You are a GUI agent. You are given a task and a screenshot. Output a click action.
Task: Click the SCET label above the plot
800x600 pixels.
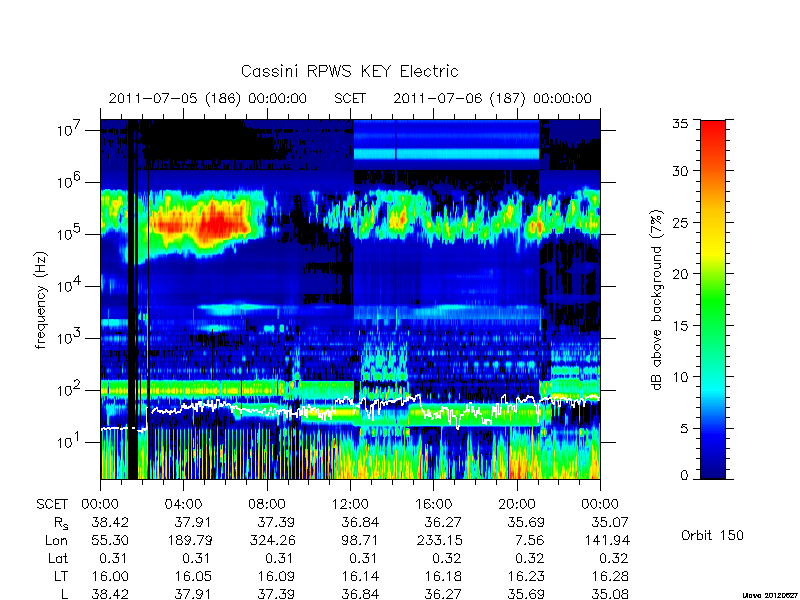[350, 98]
